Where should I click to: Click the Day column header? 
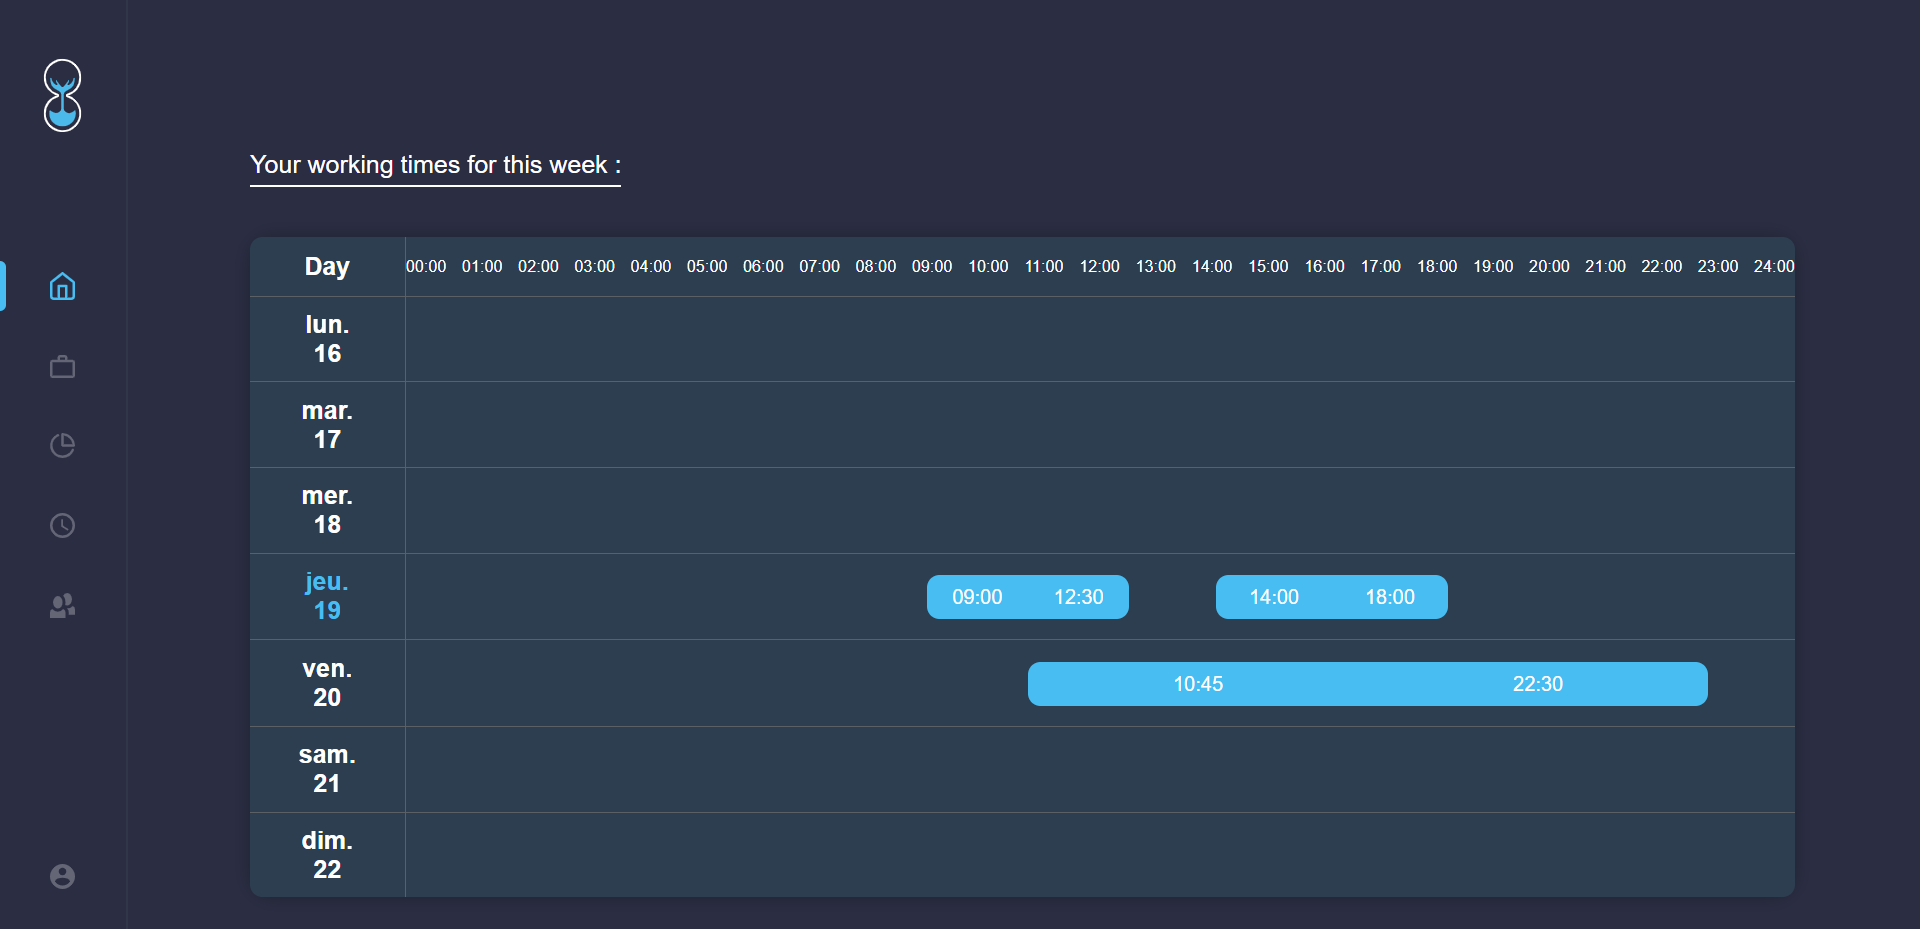(327, 266)
